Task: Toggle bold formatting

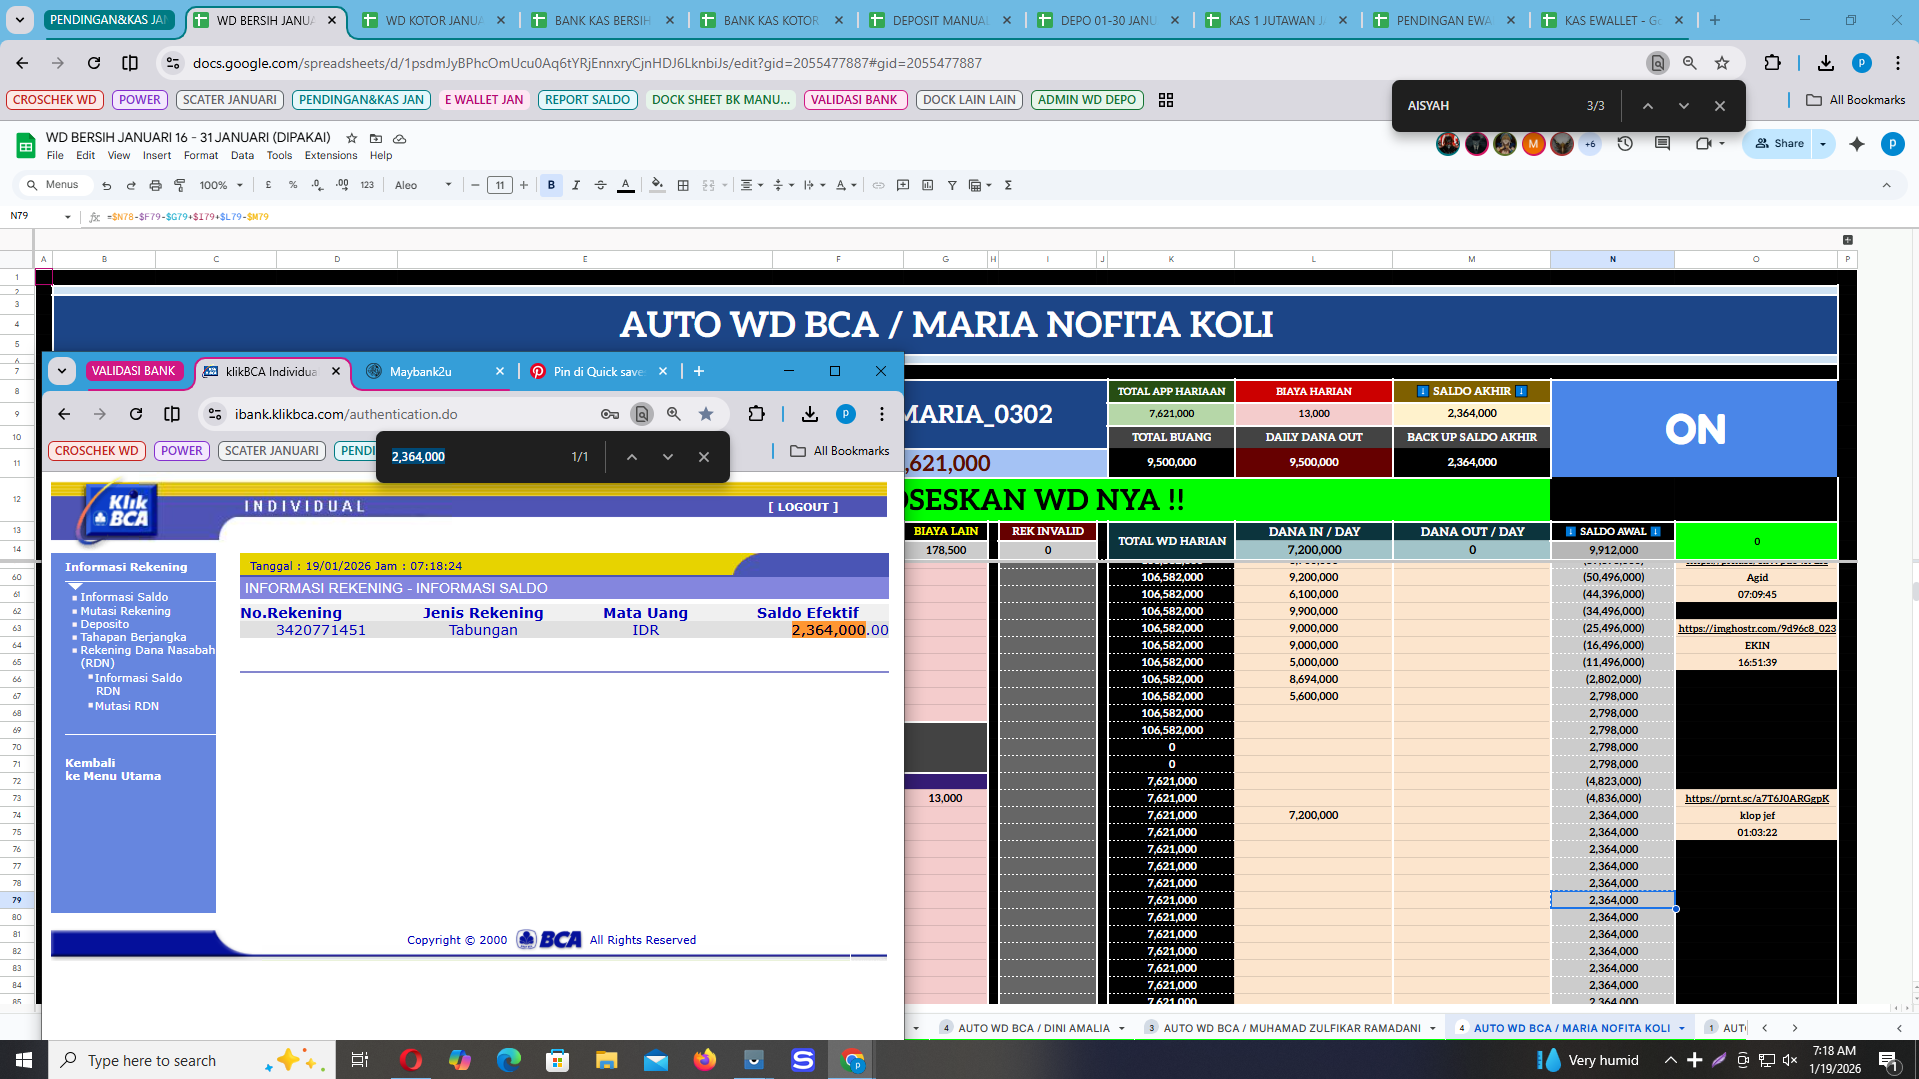Action: click(551, 185)
